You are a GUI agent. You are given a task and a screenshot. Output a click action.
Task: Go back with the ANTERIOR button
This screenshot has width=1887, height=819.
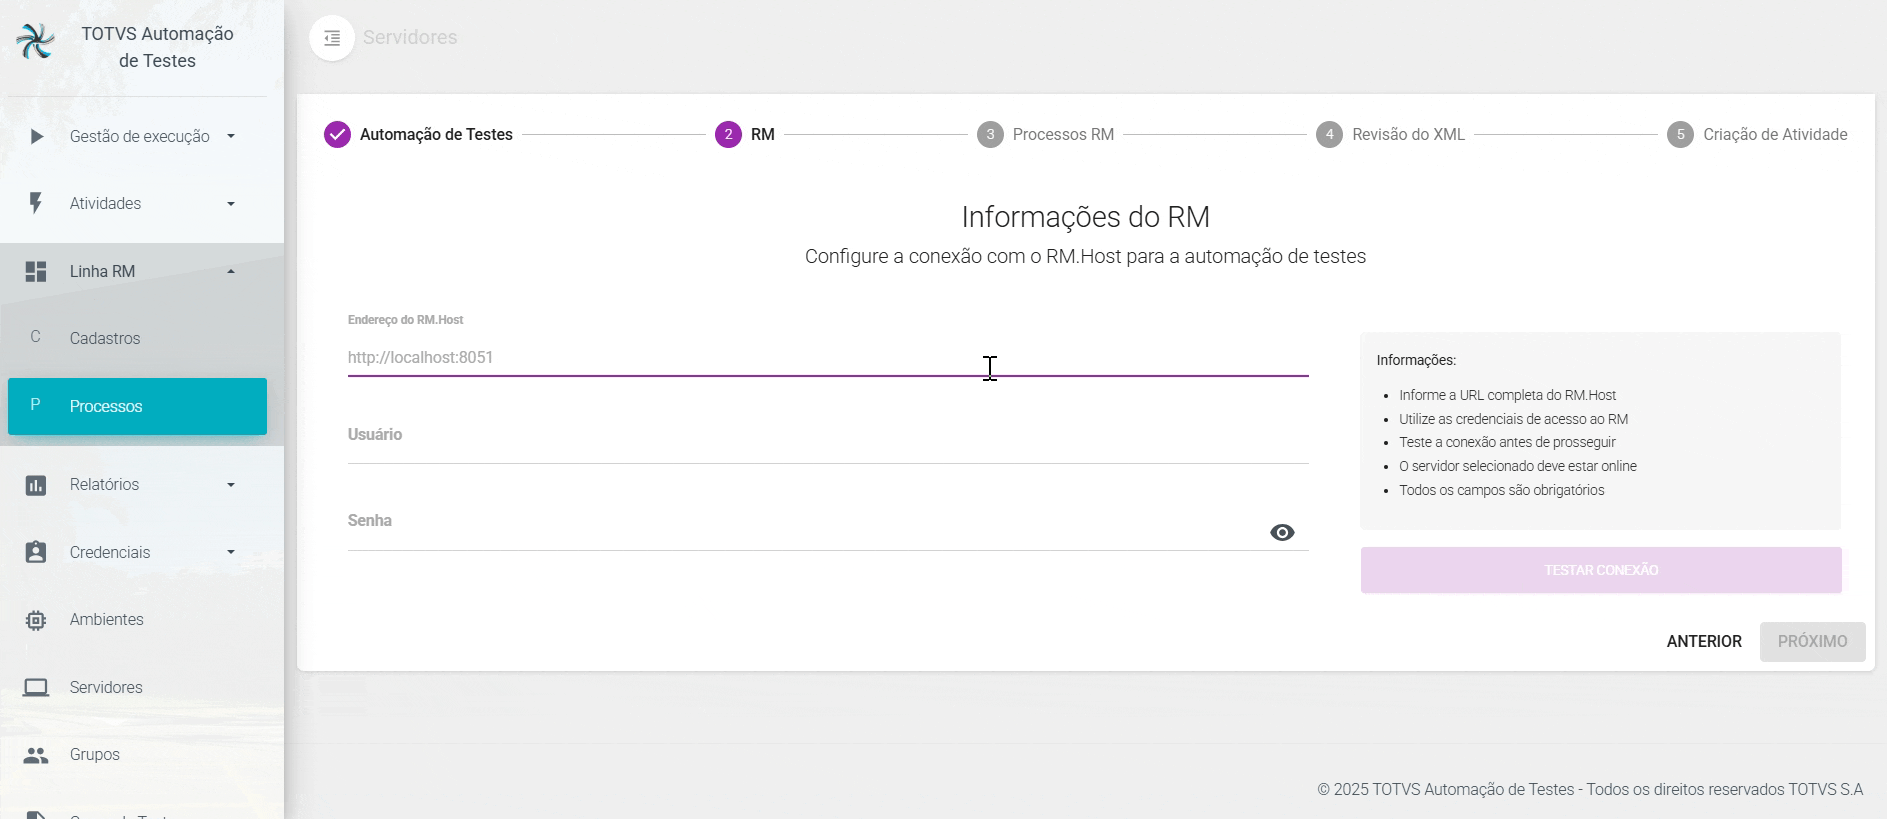click(1704, 641)
